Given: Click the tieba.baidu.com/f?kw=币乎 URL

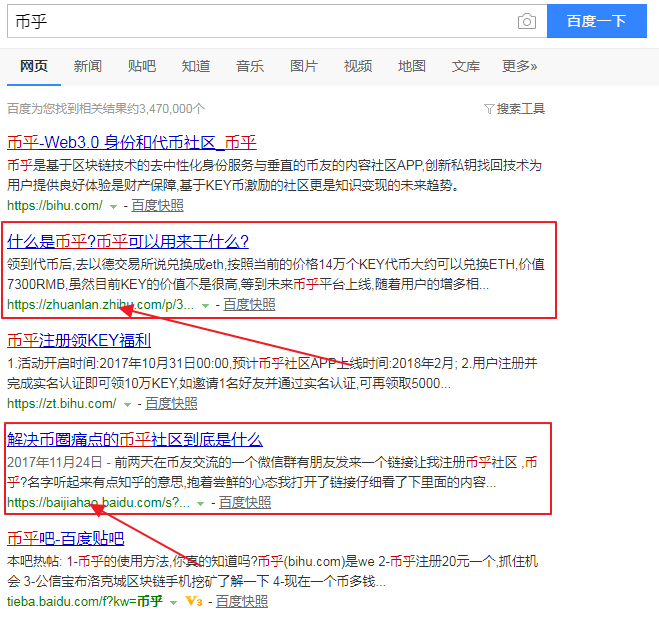Looking at the screenshot, I should coord(85,601).
